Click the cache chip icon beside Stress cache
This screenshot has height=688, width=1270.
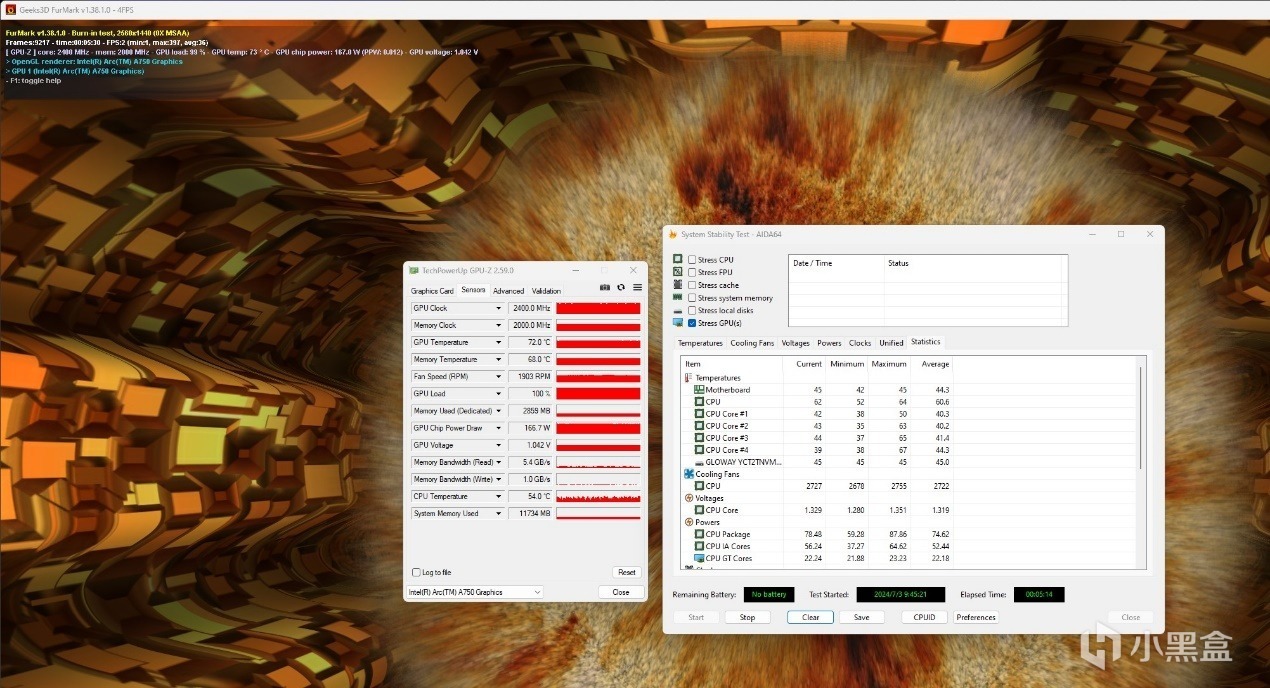click(x=678, y=285)
